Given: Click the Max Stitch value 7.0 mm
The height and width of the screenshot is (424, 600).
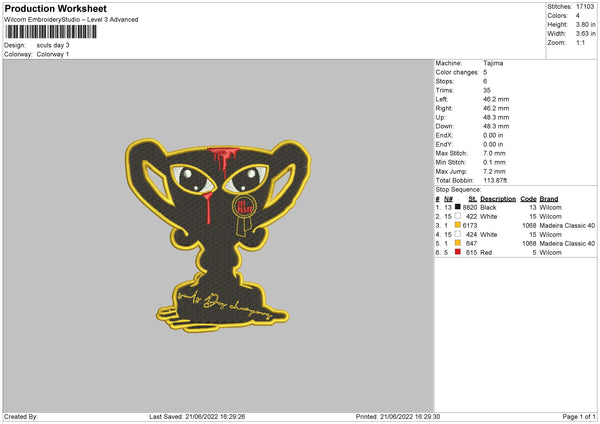Looking at the screenshot, I should click(494, 153).
